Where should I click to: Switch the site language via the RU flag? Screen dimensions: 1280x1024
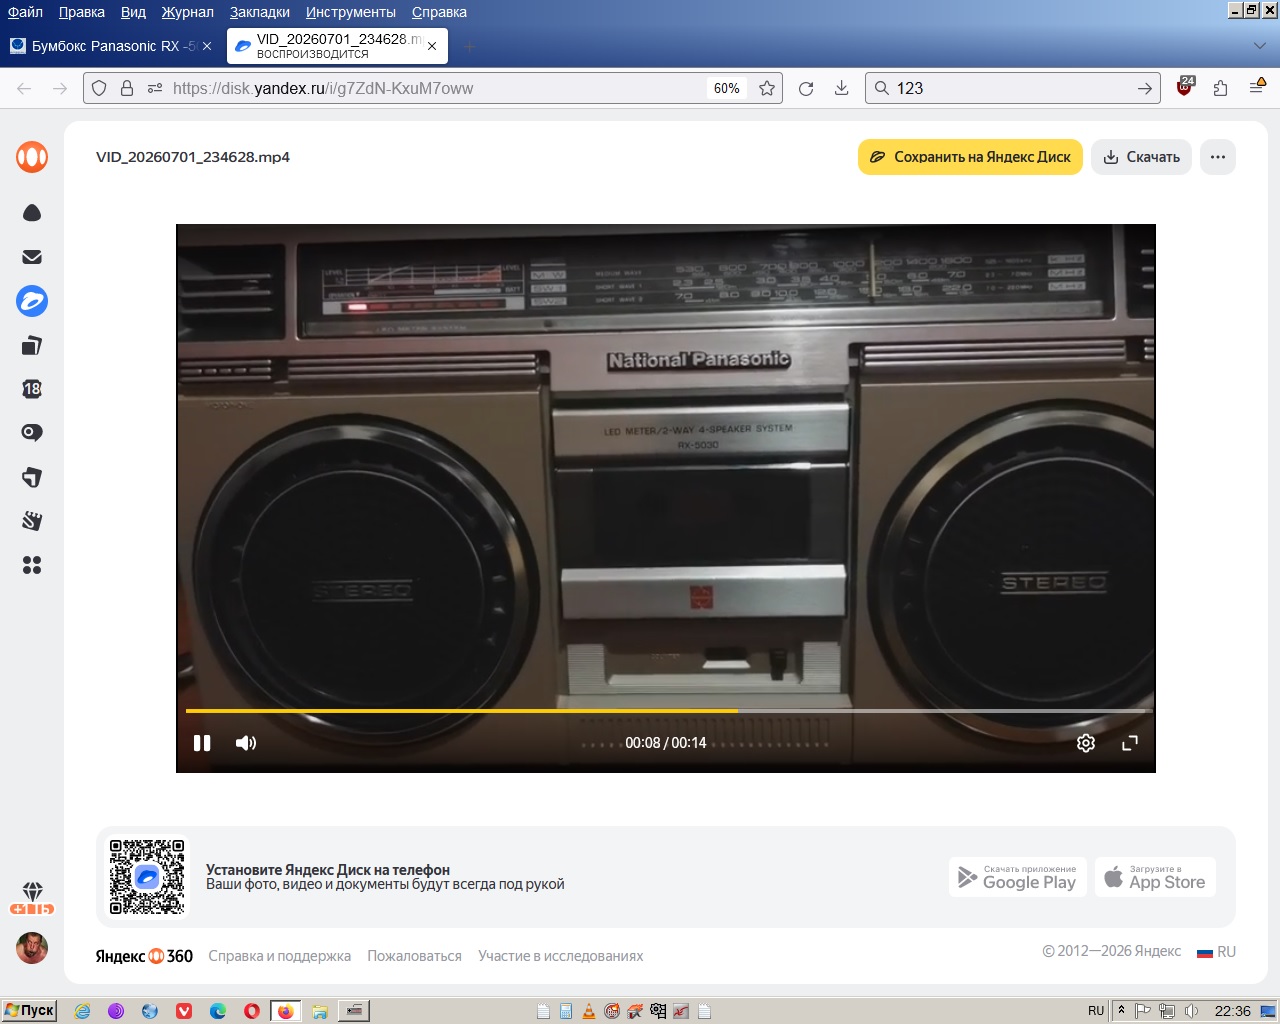[x=1216, y=952]
